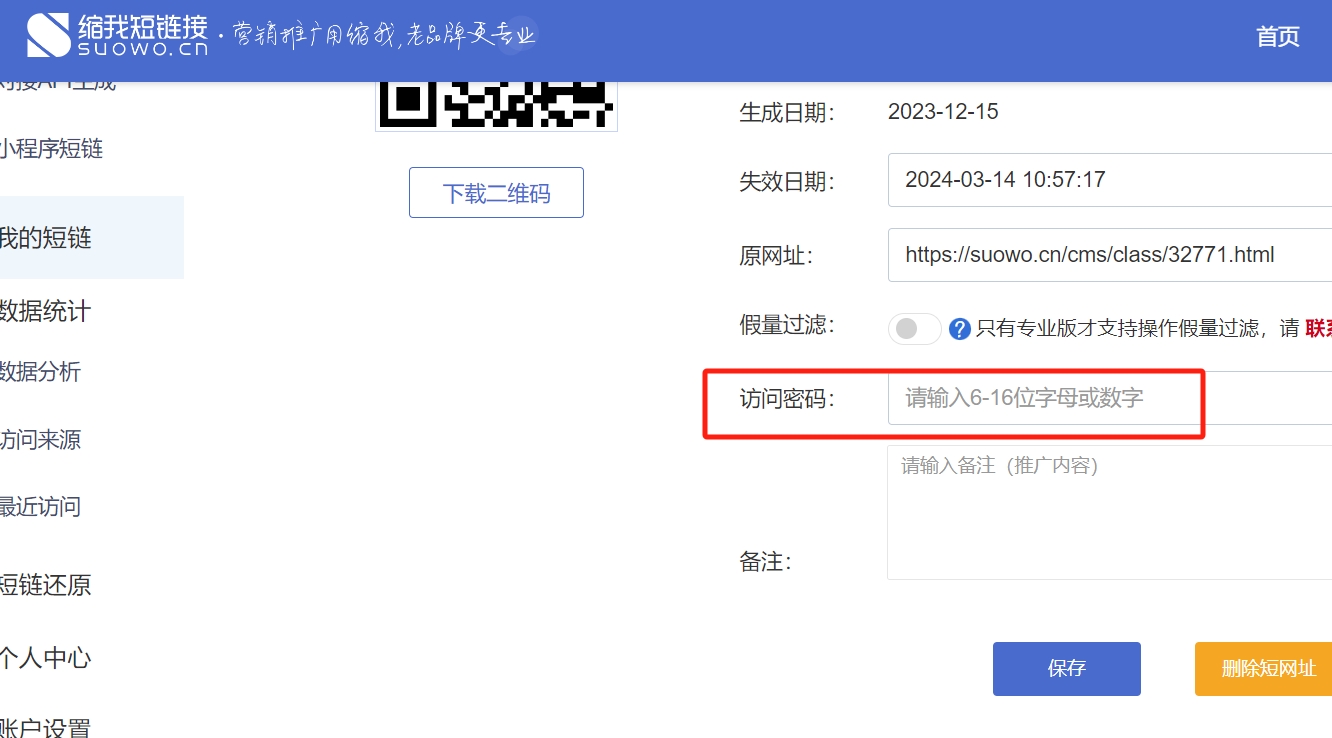Open 账户设置 in the sidebar
Screen dimensions: 1332x738
(45, 726)
